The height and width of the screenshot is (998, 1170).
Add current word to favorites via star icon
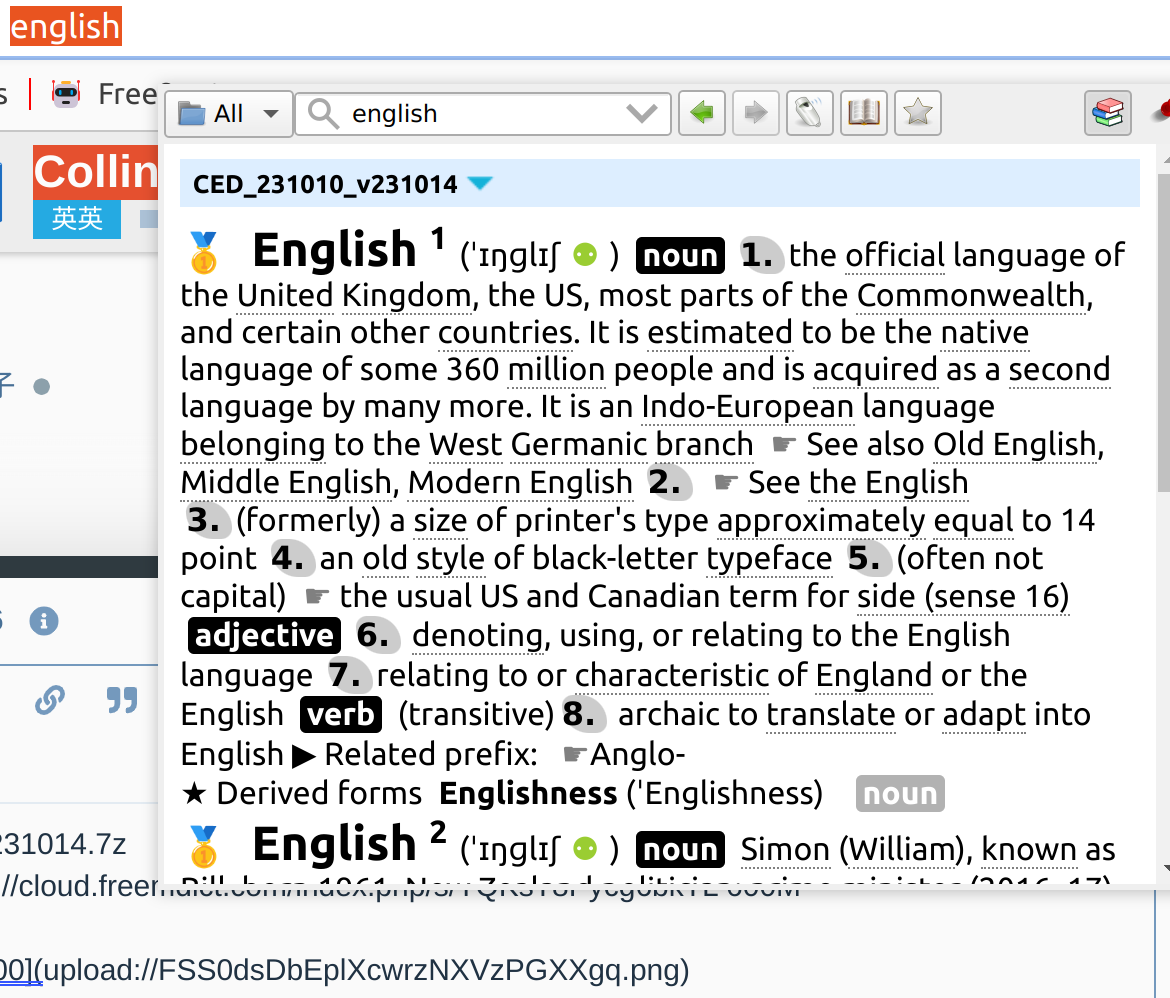(917, 113)
